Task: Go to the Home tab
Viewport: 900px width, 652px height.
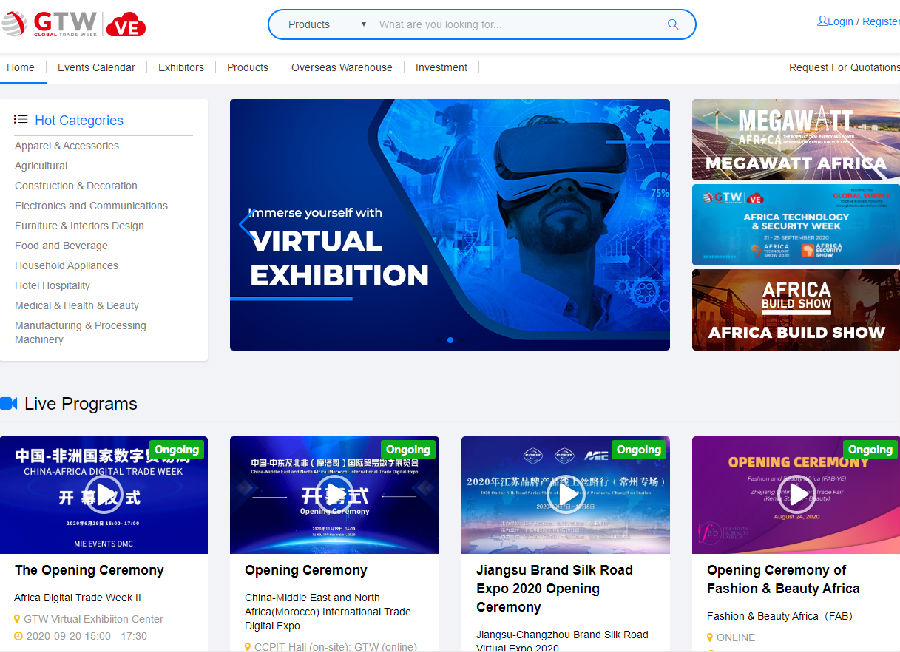Action: pyautogui.click(x=20, y=67)
